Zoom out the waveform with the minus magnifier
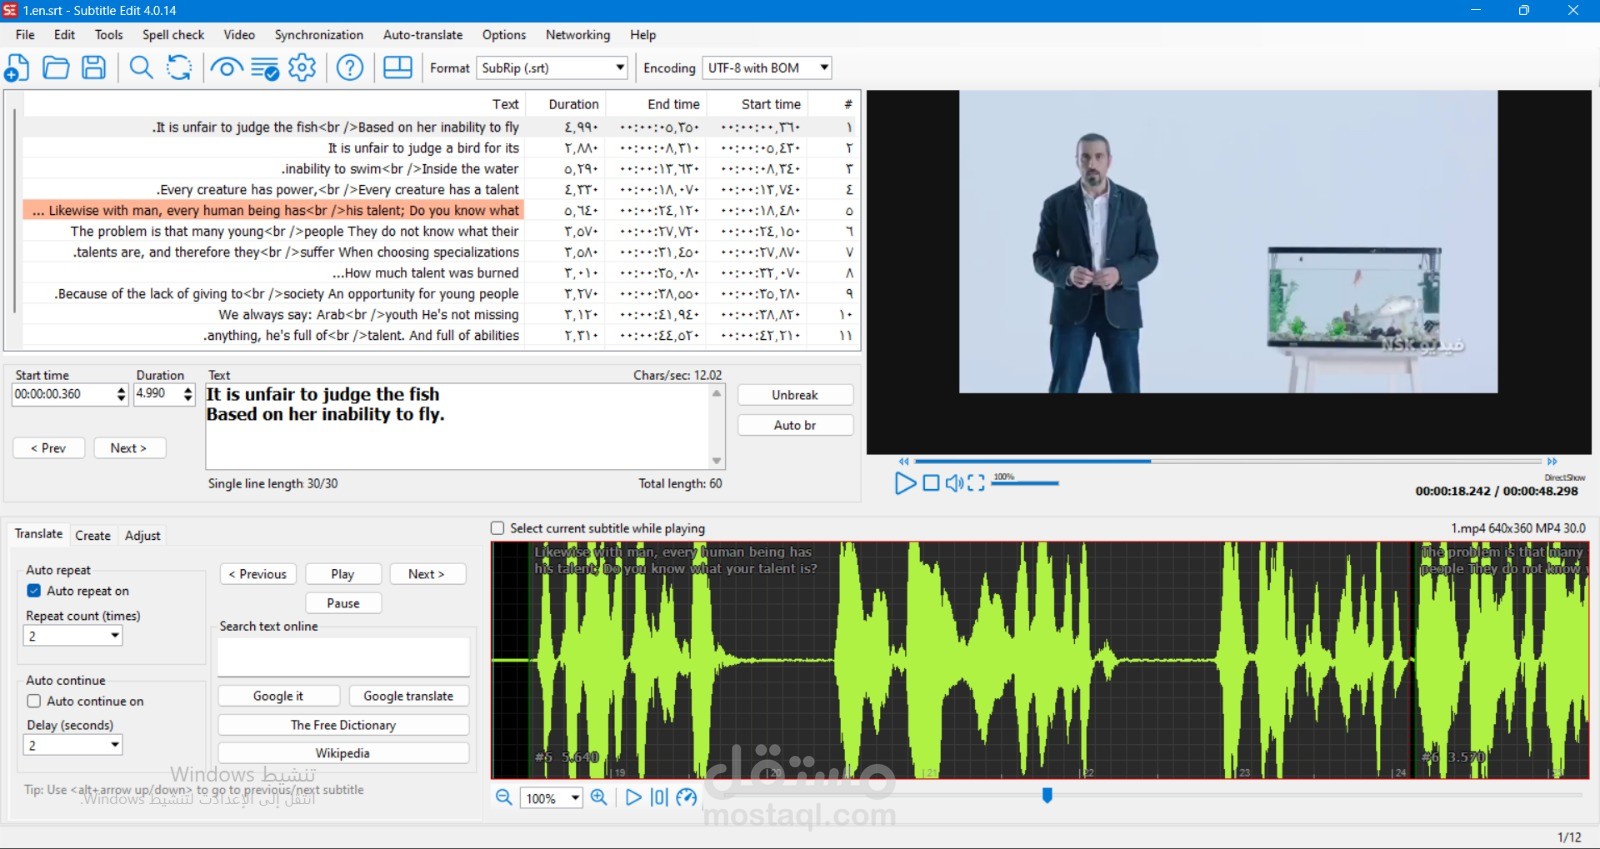The height and width of the screenshot is (849, 1600). tap(504, 797)
